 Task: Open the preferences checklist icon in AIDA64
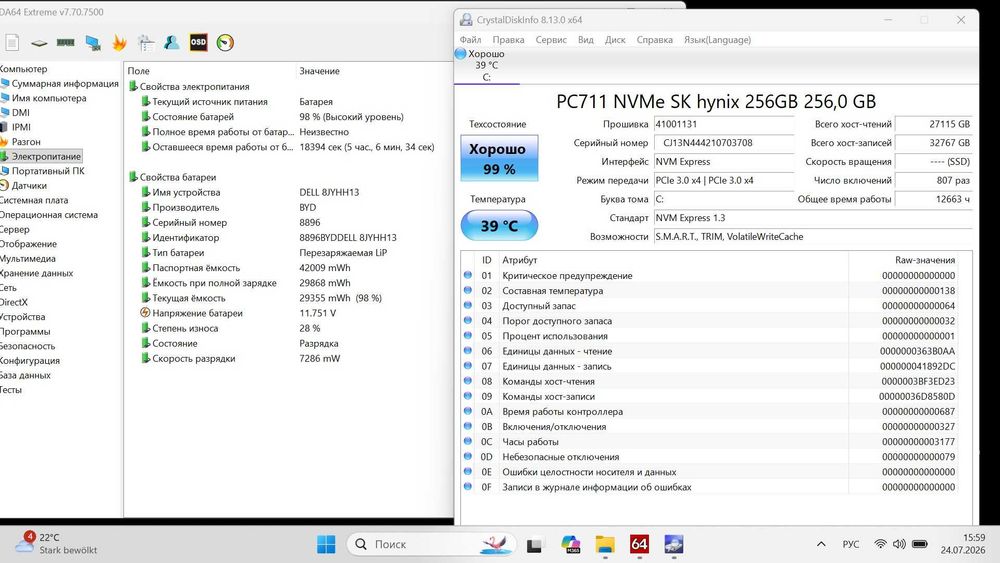pos(146,43)
